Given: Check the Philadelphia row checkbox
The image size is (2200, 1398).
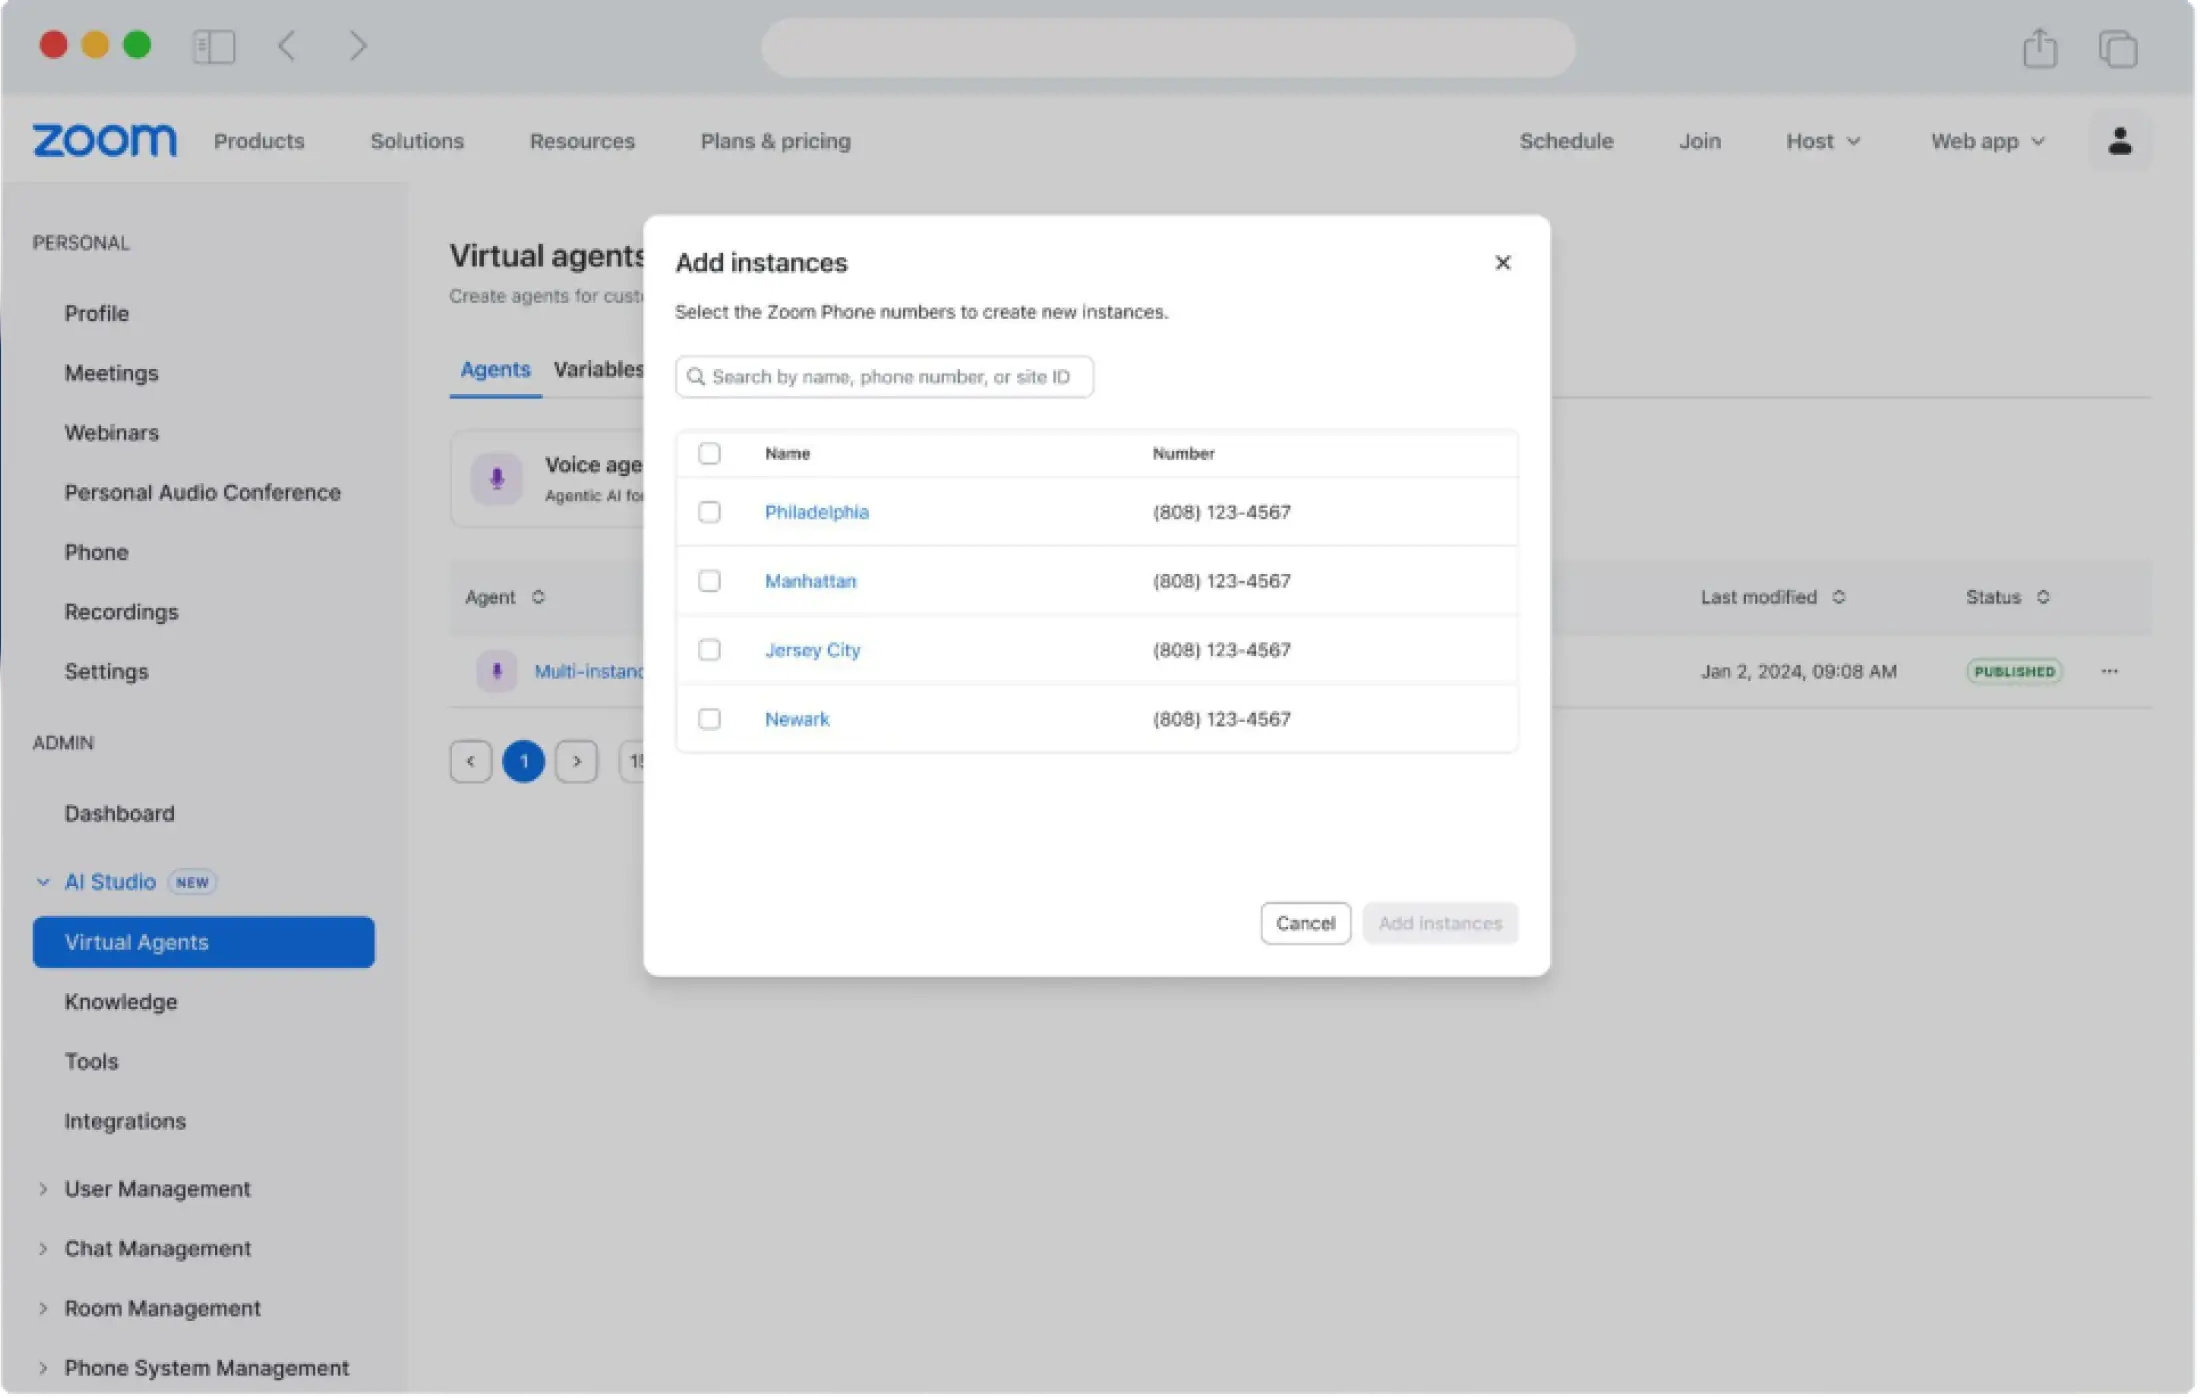Looking at the screenshot, I should coord(709,512).
